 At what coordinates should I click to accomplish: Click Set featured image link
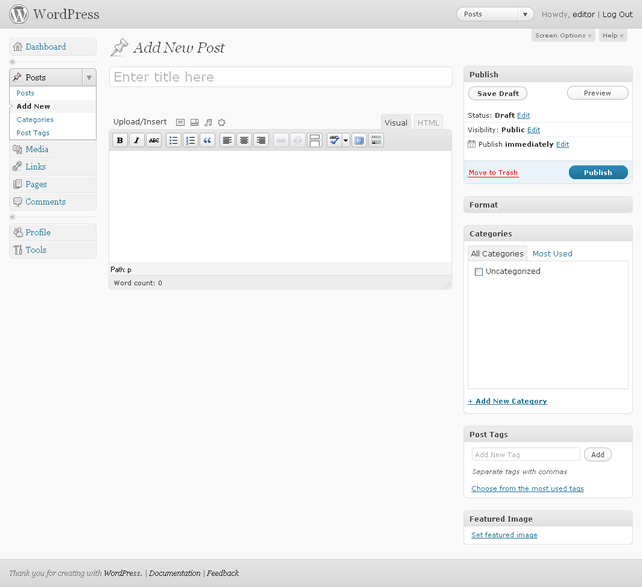[504, 535]
